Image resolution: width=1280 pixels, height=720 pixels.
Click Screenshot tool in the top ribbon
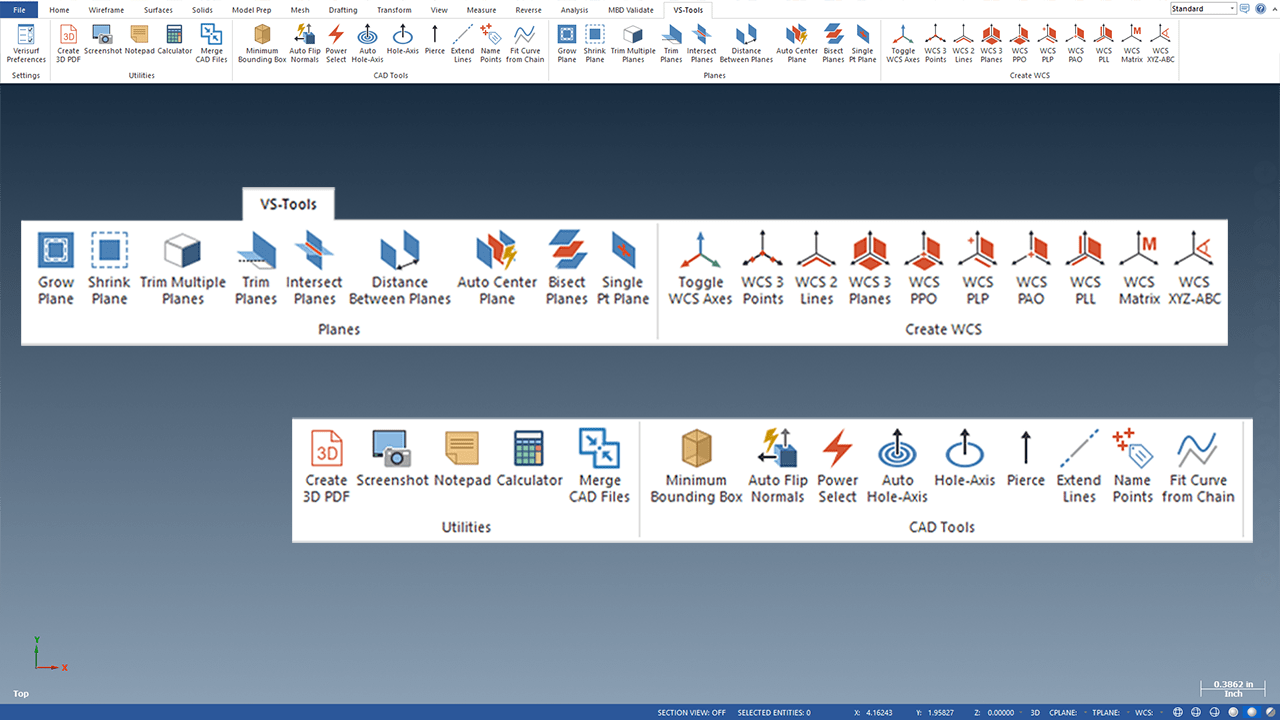[102, 40]
